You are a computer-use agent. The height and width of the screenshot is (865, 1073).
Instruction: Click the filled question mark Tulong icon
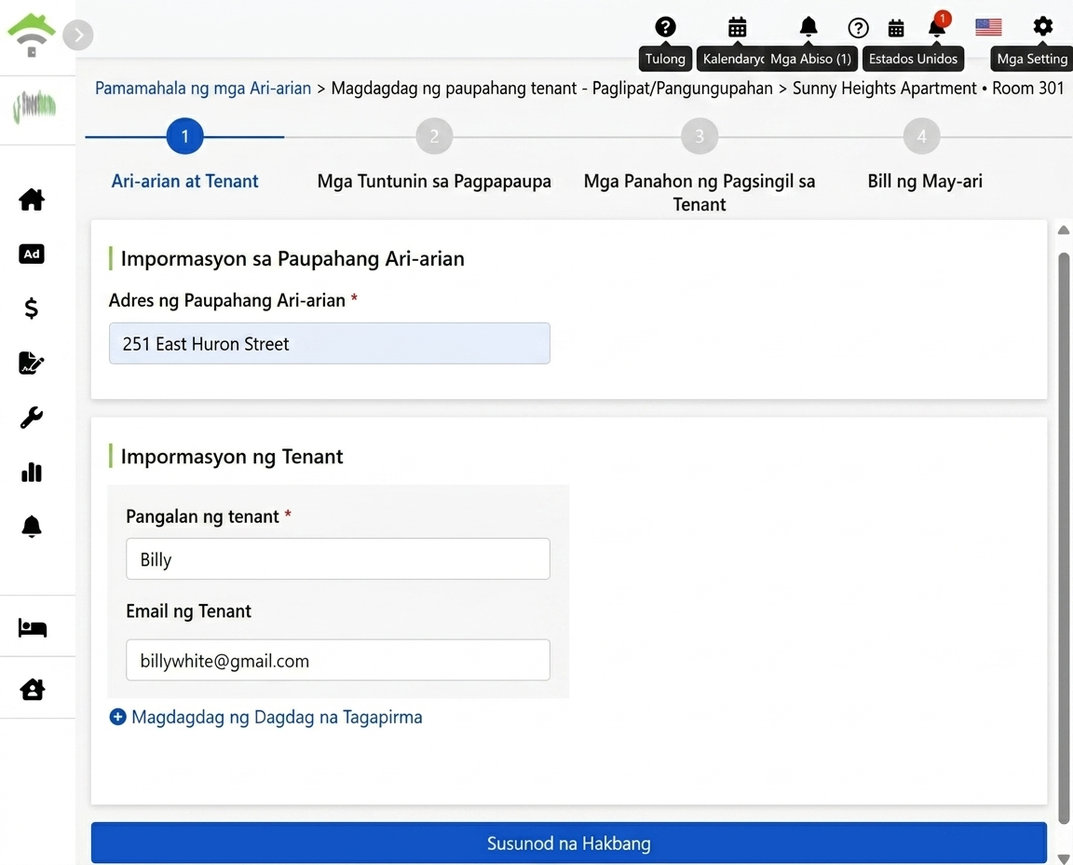click(665, 27)
